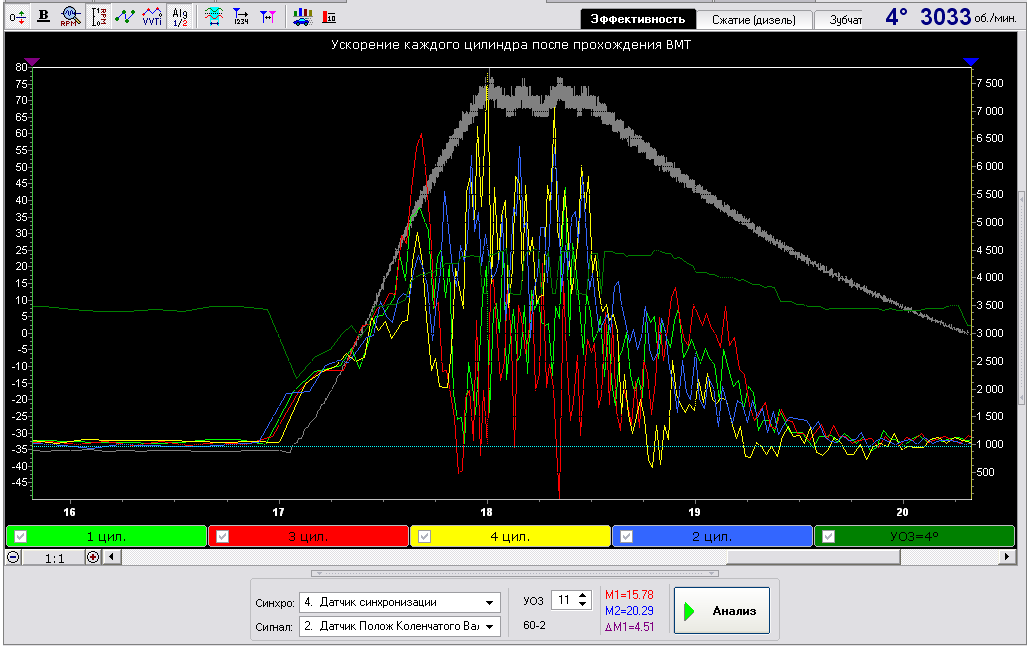Click the 1234 cylinder order marker icon
1028x646 pixels.
click(x=241, y=16)
